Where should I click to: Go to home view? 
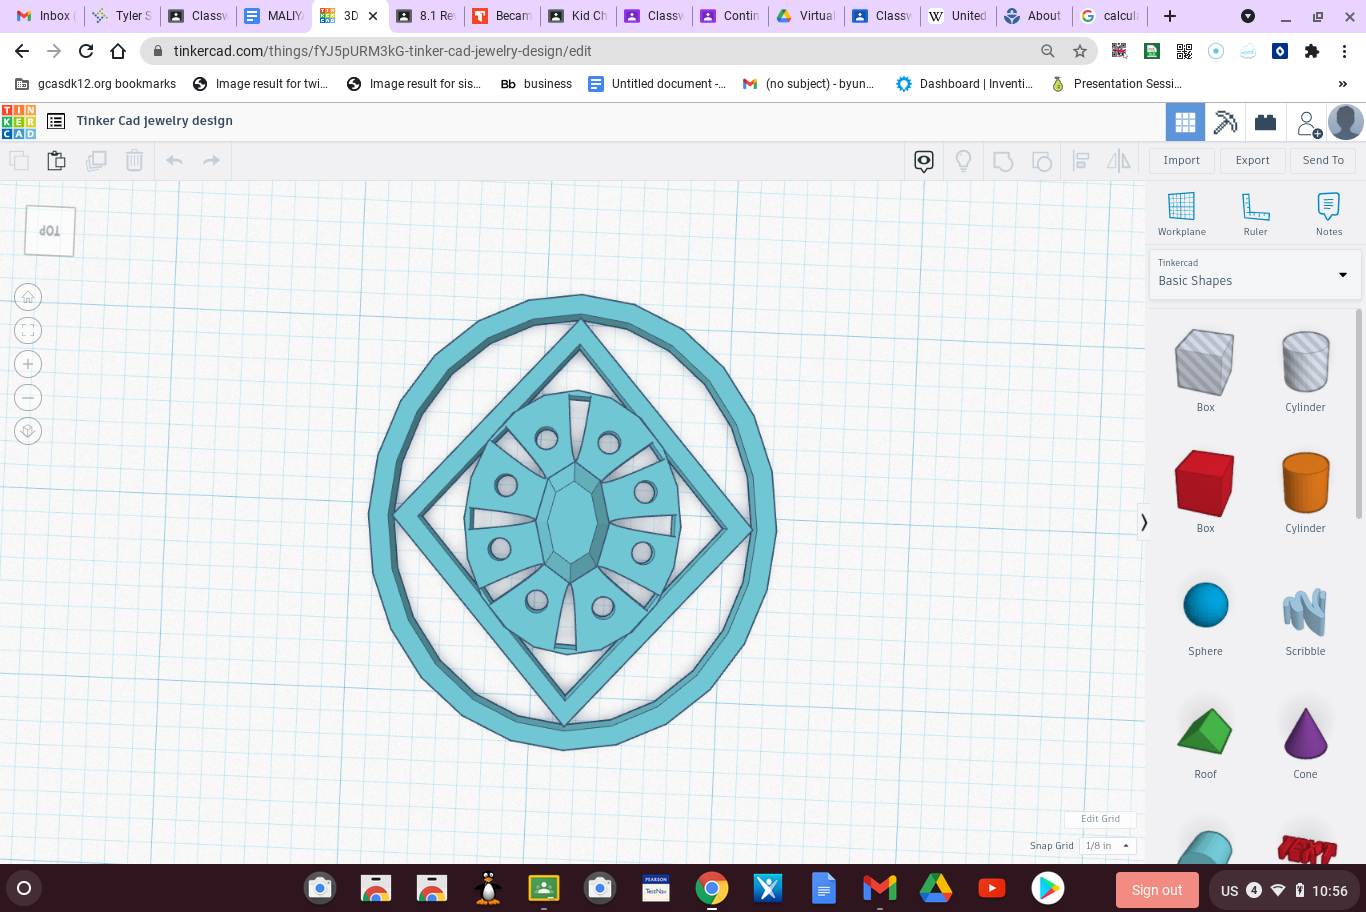[x=28, y=297]
